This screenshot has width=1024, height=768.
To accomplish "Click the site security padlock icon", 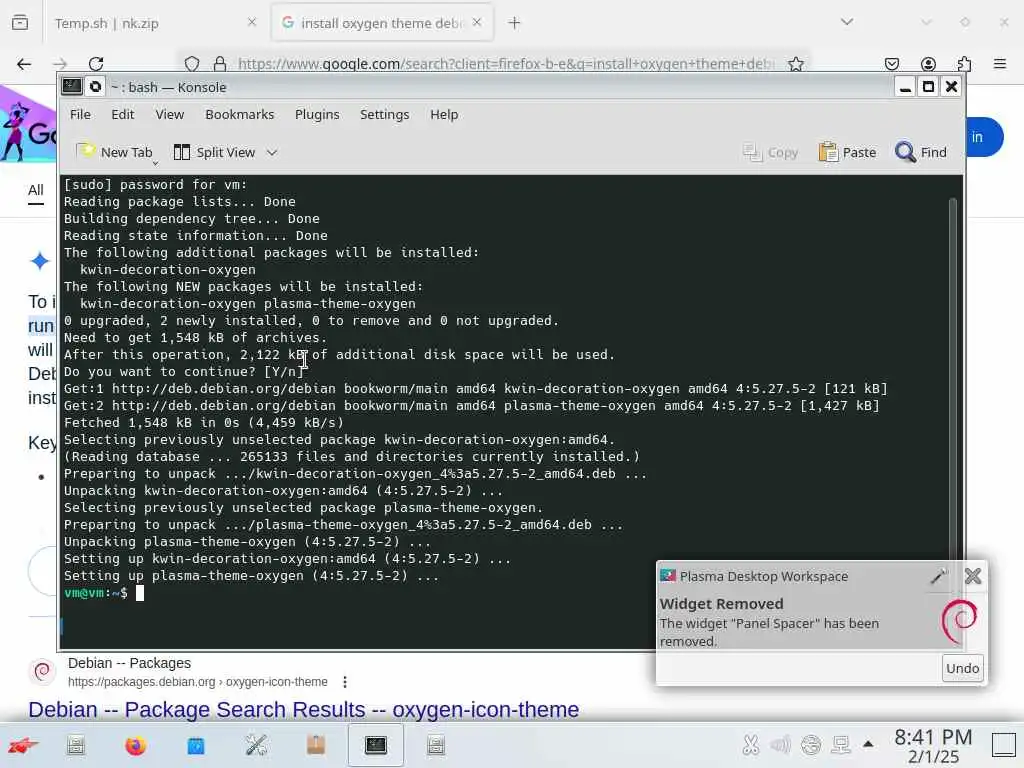I will click(220, 64).
